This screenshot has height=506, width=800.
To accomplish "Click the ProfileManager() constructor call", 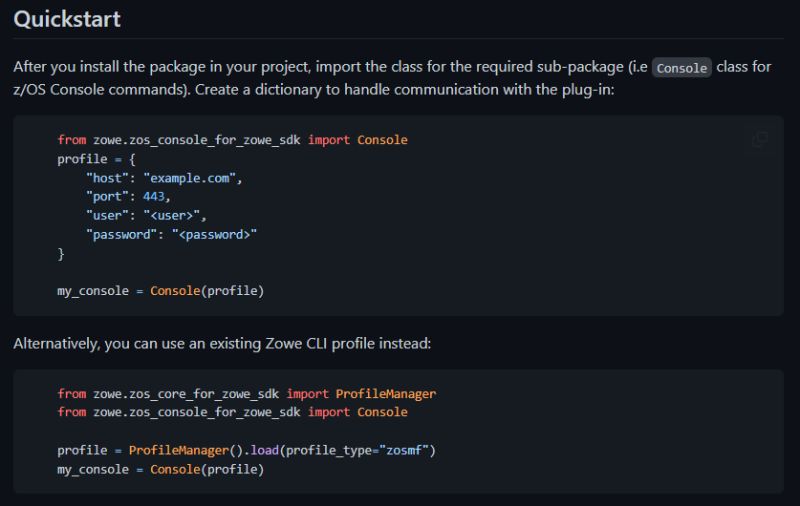I will (x=186, y=450).
